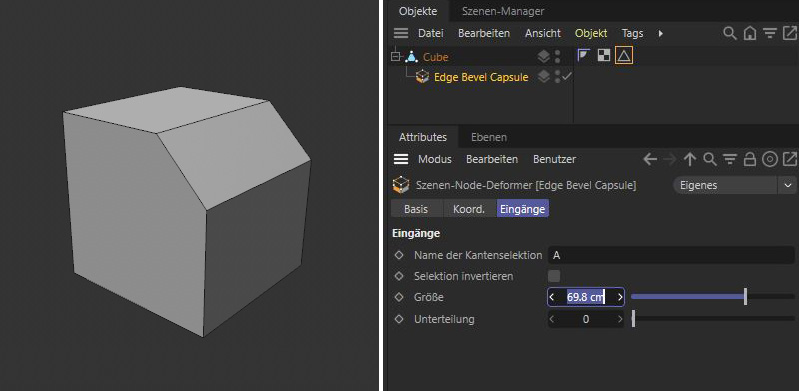Image resolution: width=799 pixels, height=391 pixels.
Task: Click the home icon in the Objekte panel
Action: click(x=750, y=34)
